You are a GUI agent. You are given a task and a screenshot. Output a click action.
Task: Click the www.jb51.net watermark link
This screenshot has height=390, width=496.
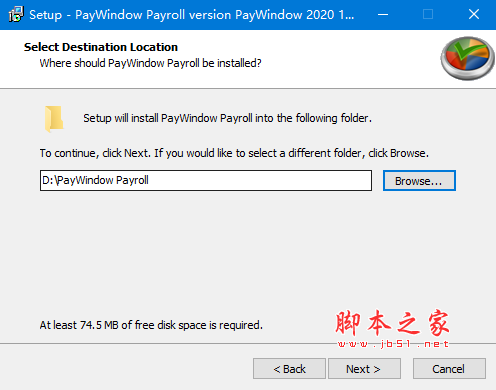[393, 344]
